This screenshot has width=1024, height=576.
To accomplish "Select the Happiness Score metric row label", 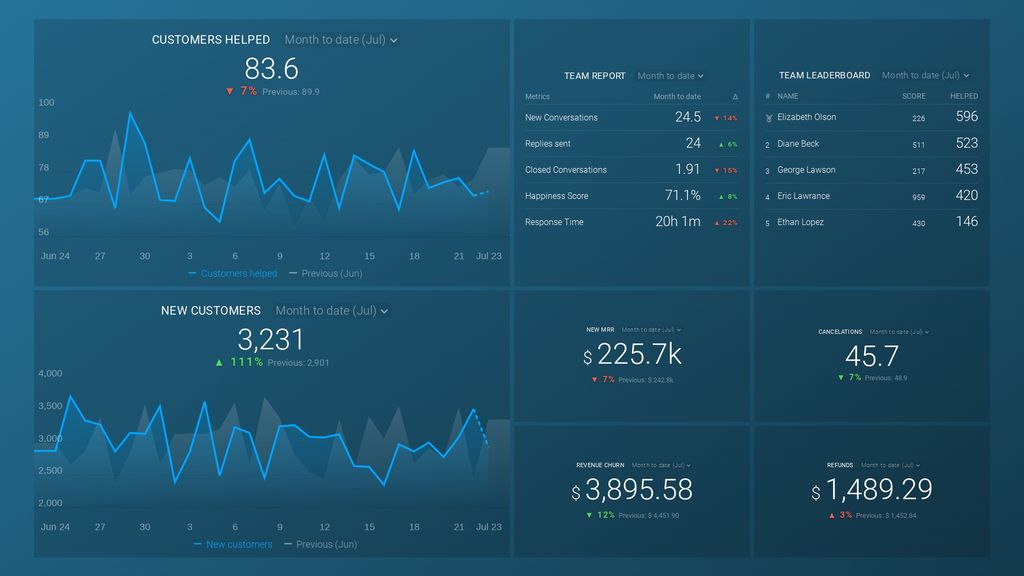I will point(556,196).
